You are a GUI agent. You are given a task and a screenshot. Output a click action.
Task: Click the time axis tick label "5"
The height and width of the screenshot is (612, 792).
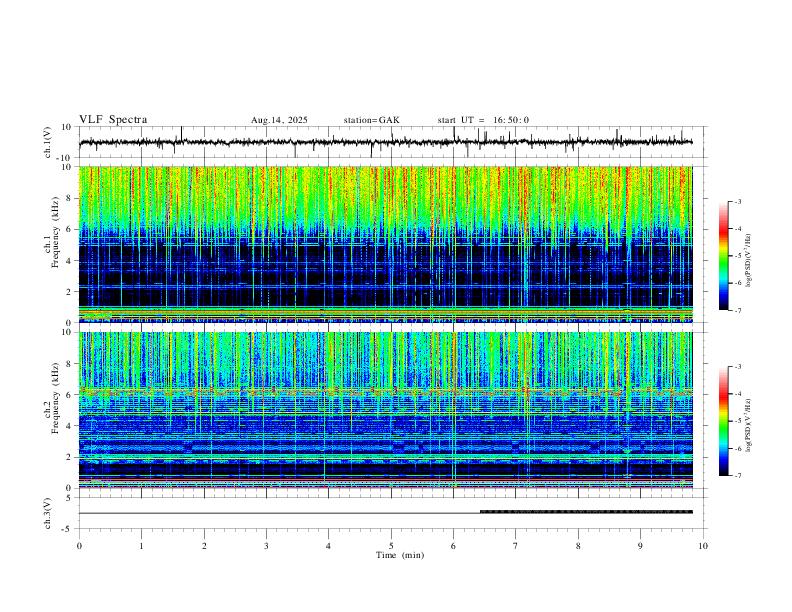point(391,546)
